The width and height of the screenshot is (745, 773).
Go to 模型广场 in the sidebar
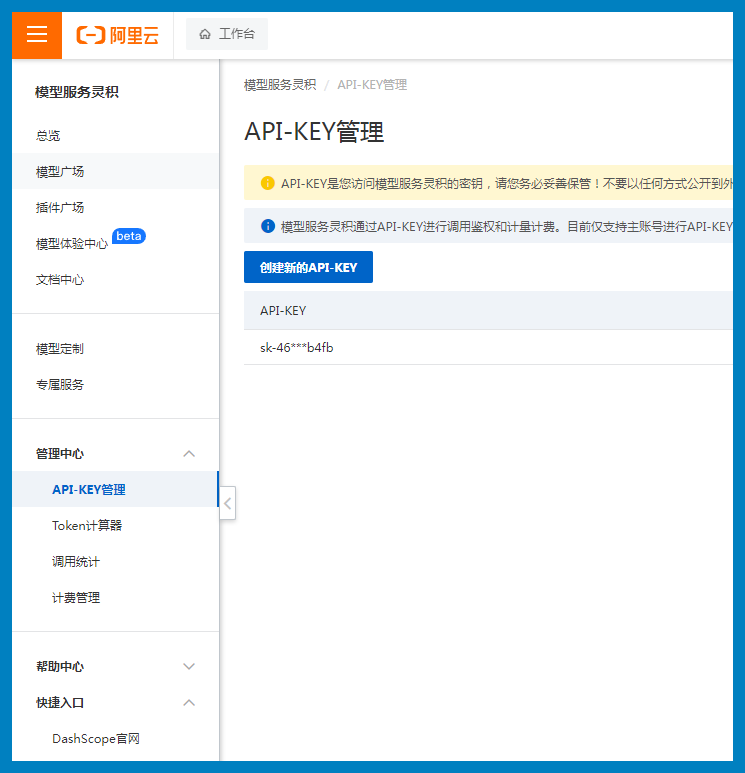tap(60, 172)
